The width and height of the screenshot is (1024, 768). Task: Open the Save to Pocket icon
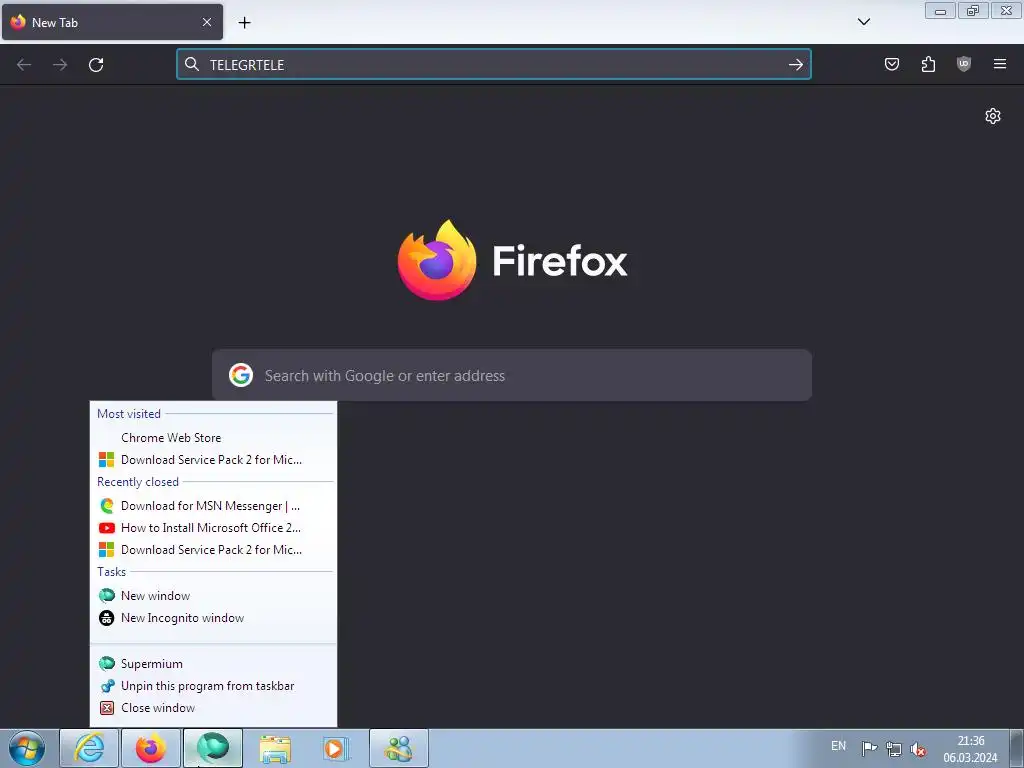tap(891, 64)
